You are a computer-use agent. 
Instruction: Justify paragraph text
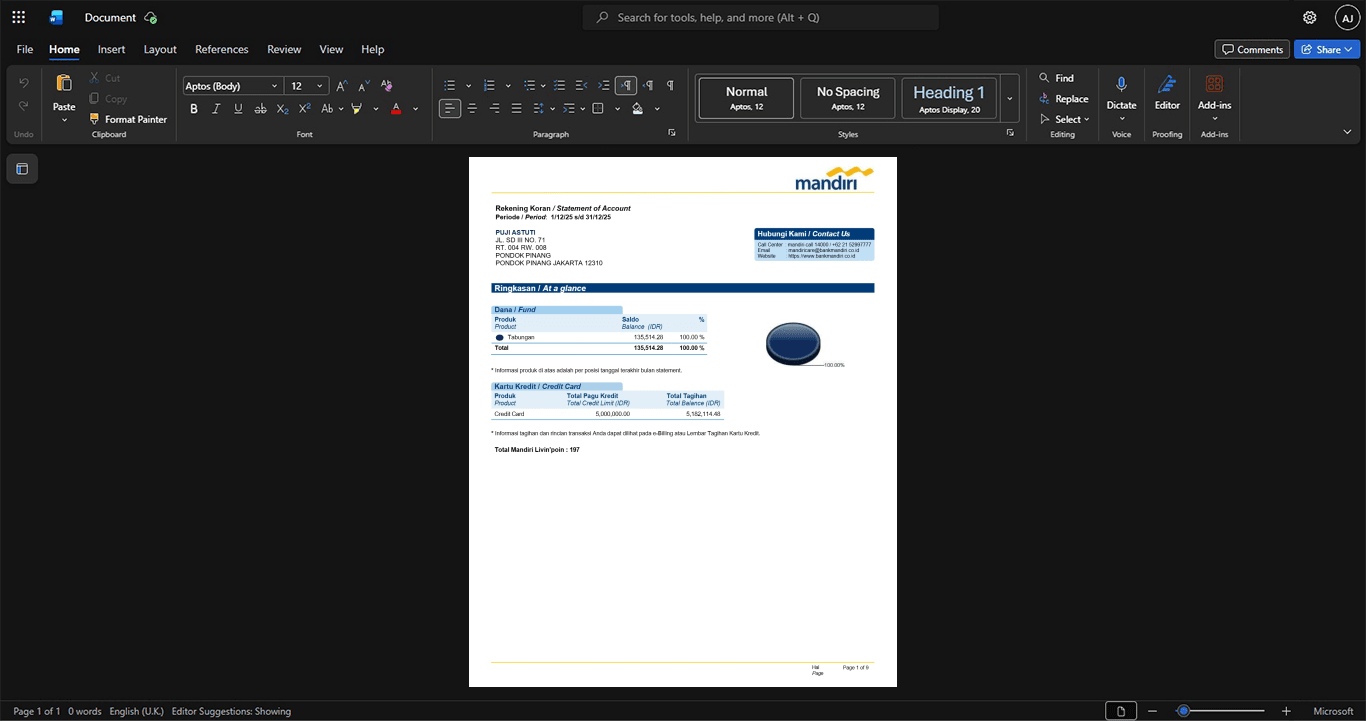pyautogui.click(x=516, y=108)
